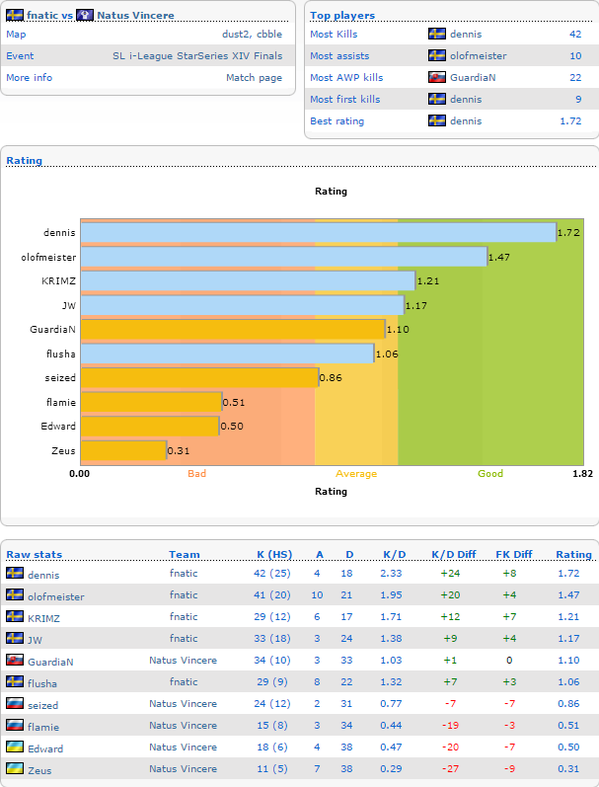Viewport: 599px width, 787px height.
Task: Click the flag in olofmeister raw stats row
Action: coord(15,594)
